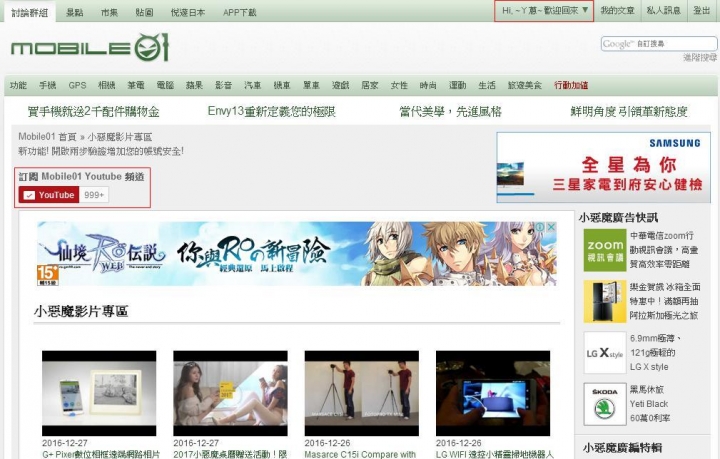
Task: Open the user dropdown 'Hi, ~Y蔥~ 歡迎回來'
Action: click(544, 11)
